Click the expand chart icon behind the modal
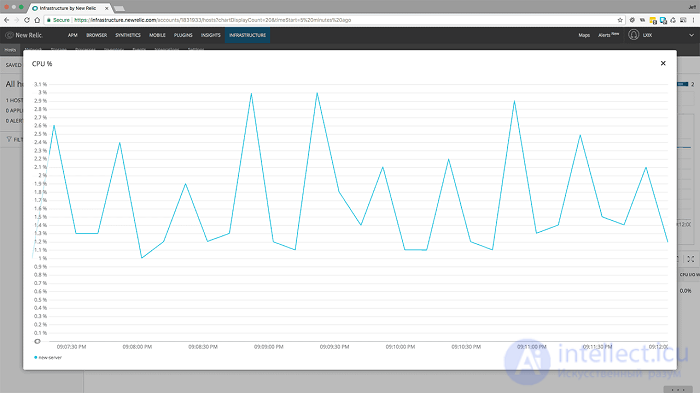 pos(691,259)
